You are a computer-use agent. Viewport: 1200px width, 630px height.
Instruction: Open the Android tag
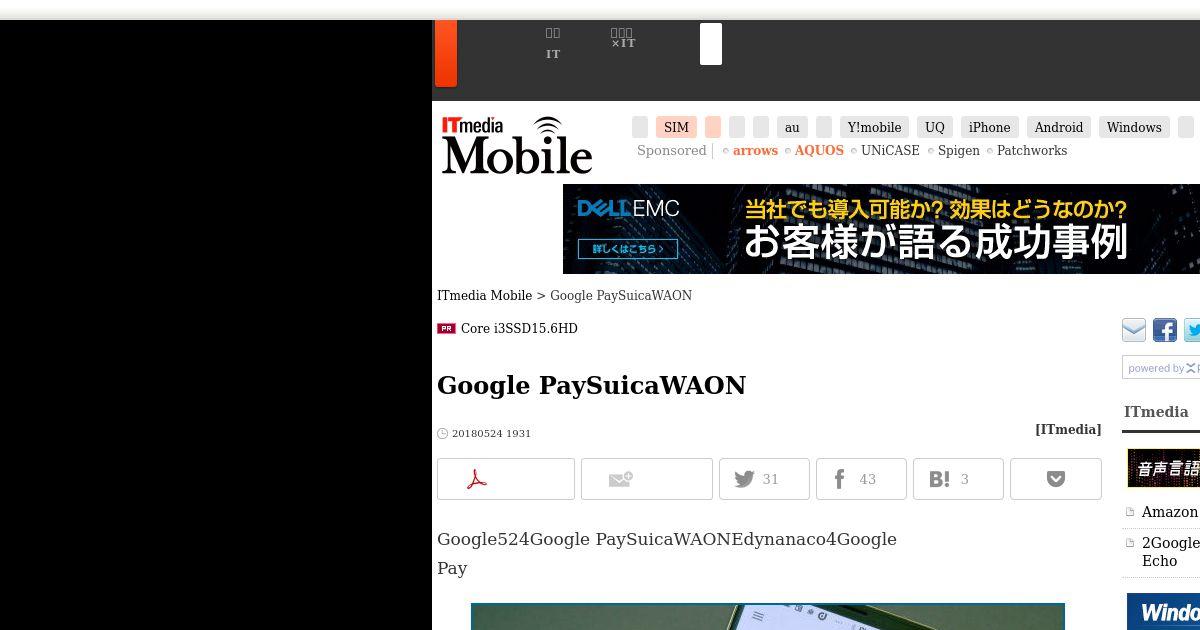click(1059, 127)
